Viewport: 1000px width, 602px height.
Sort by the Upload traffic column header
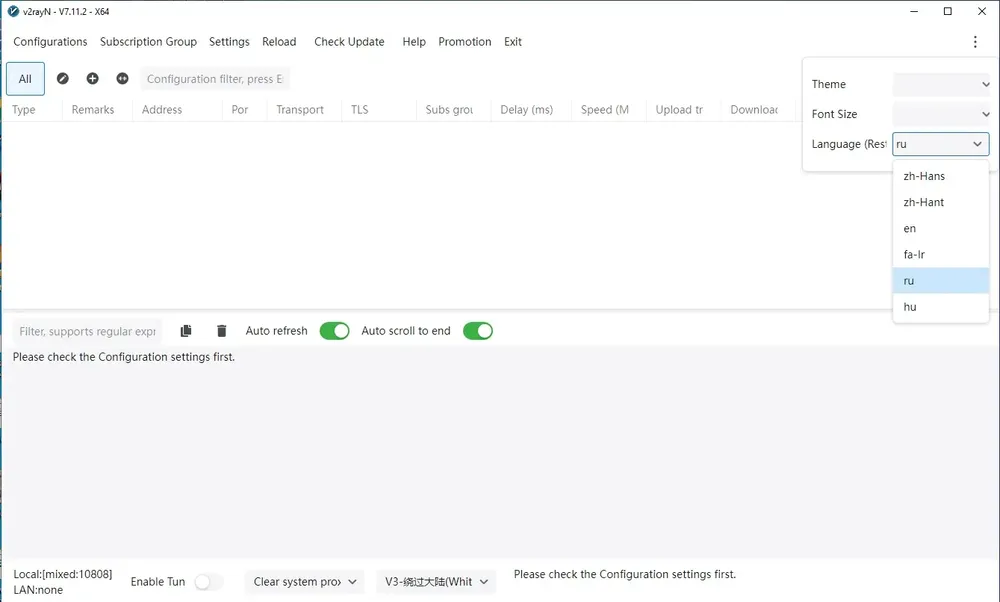pos(684,110)
